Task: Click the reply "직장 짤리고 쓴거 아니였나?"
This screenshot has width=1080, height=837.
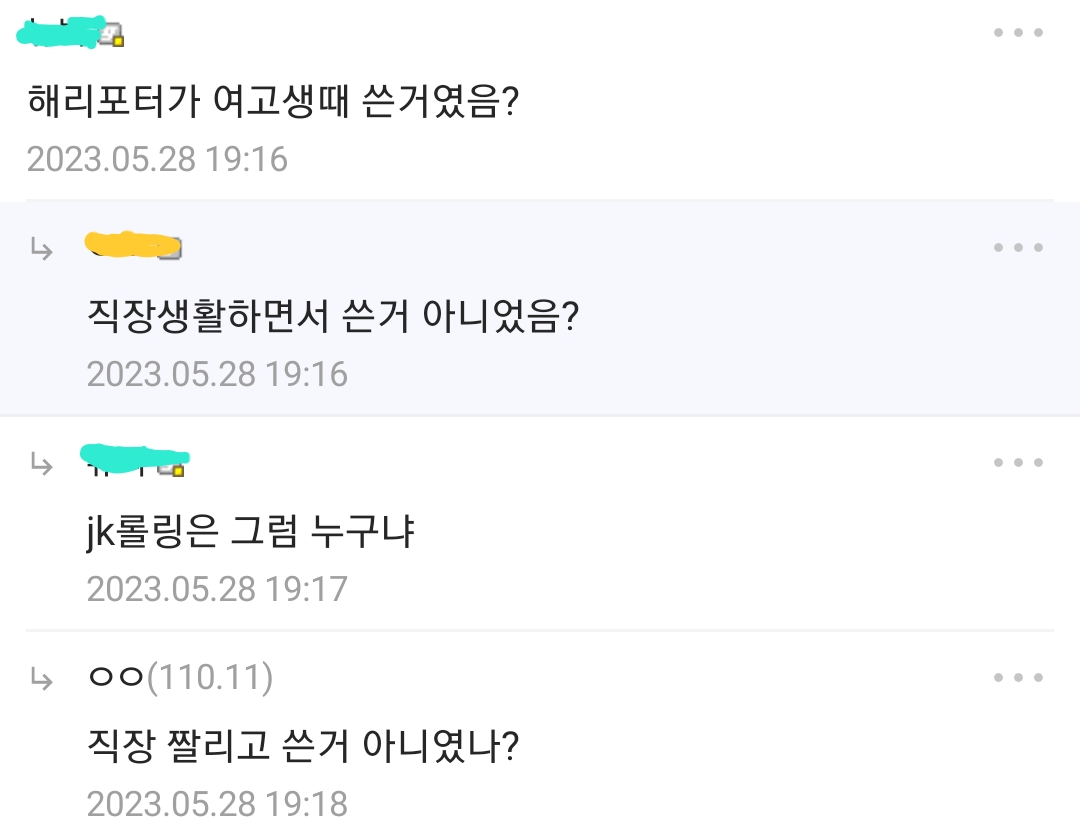Action: pos(303,746)
